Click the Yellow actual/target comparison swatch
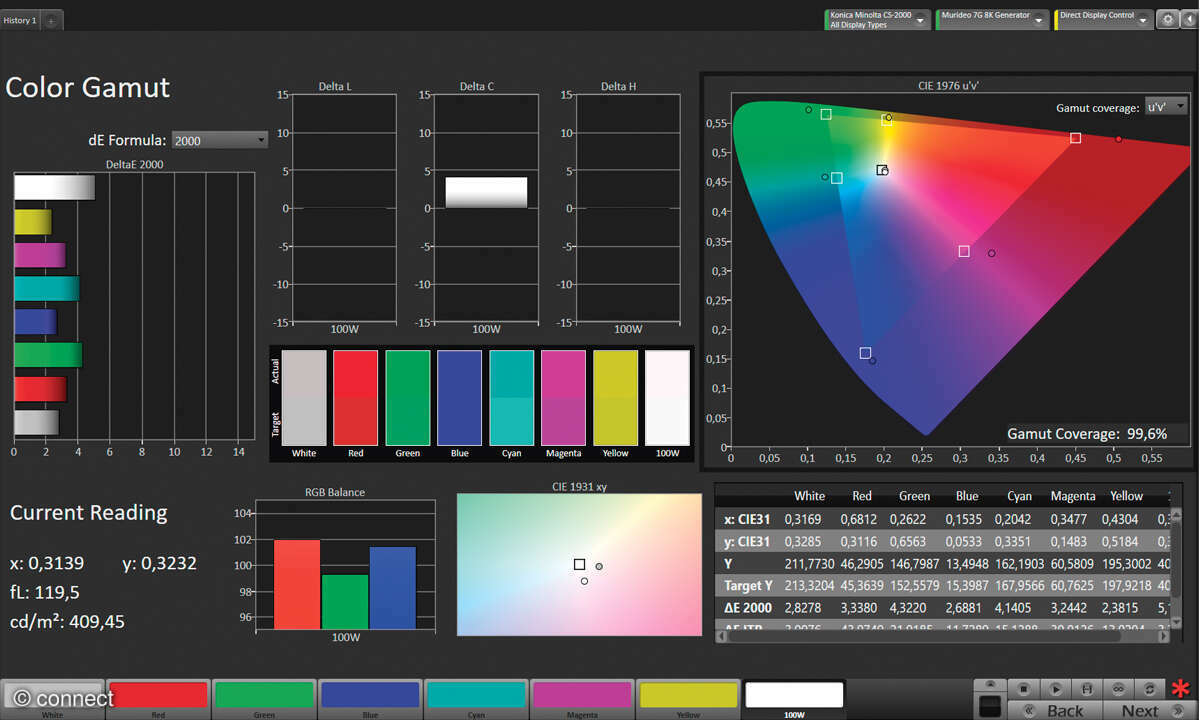 [616, 397]
